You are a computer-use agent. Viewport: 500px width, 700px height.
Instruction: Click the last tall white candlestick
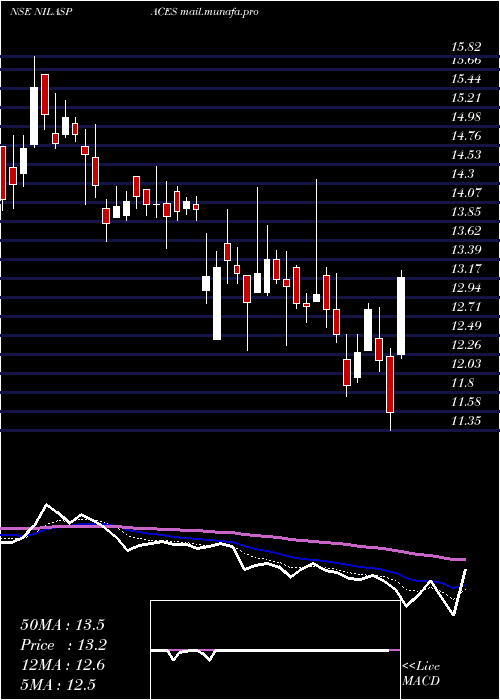point(401,316)
